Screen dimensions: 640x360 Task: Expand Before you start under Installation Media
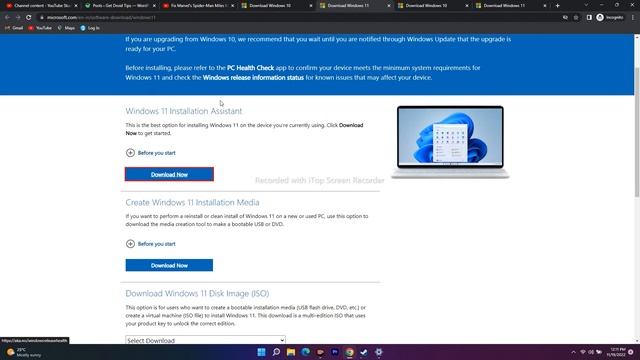151,244
